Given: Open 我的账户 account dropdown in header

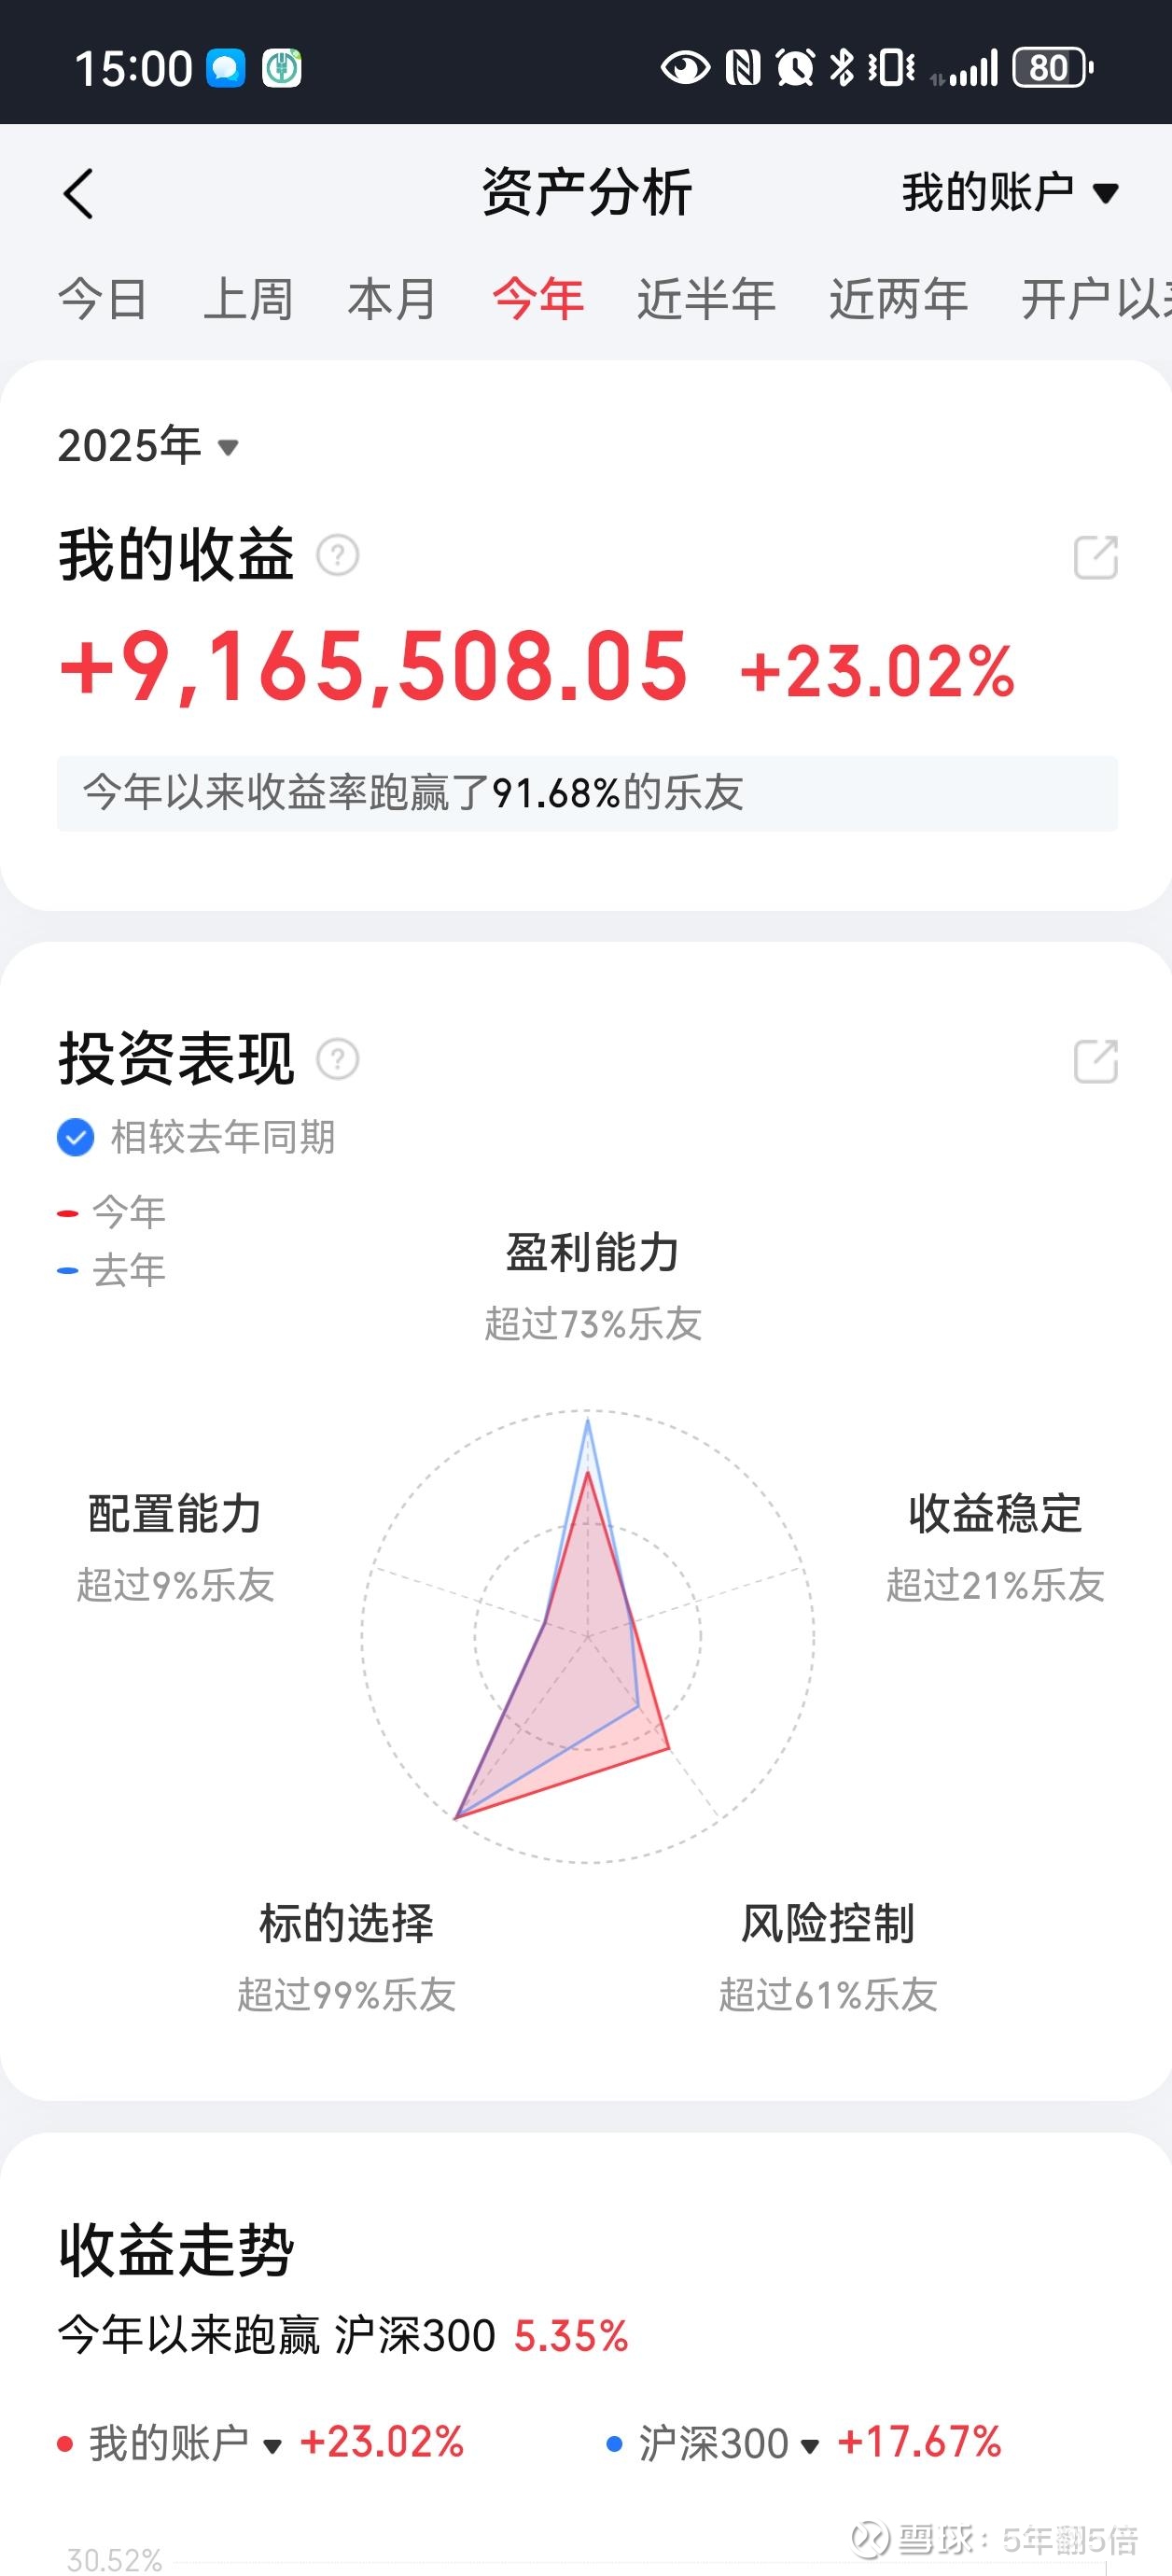Looking at the screenshot, I should (1009, 192).
